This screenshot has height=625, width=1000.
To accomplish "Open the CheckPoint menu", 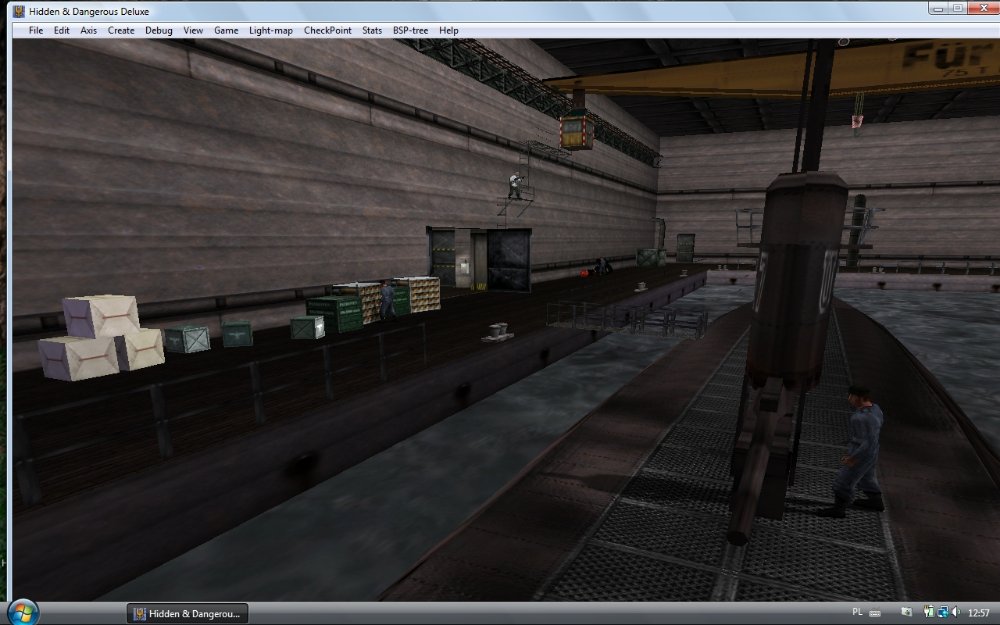I will 328,30.
